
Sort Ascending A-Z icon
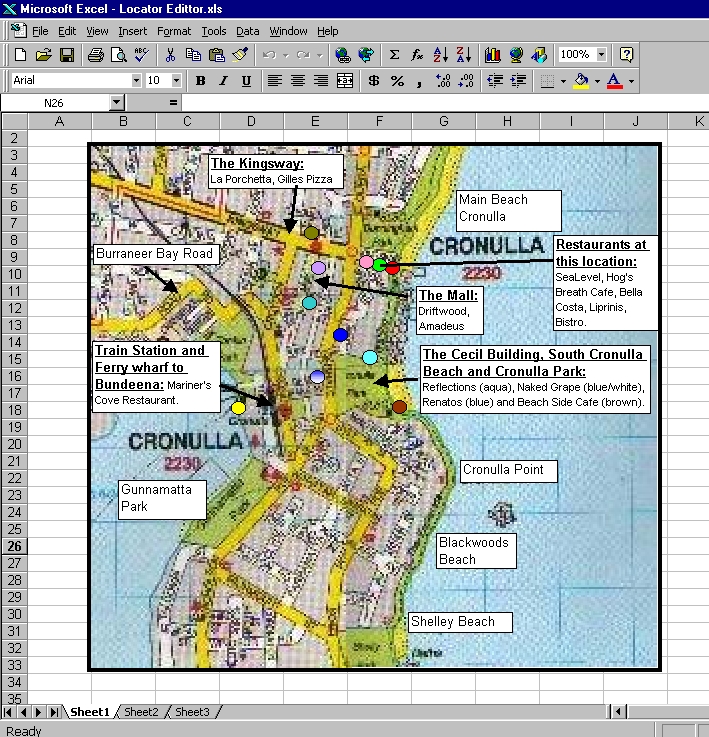tap(441, 55)
